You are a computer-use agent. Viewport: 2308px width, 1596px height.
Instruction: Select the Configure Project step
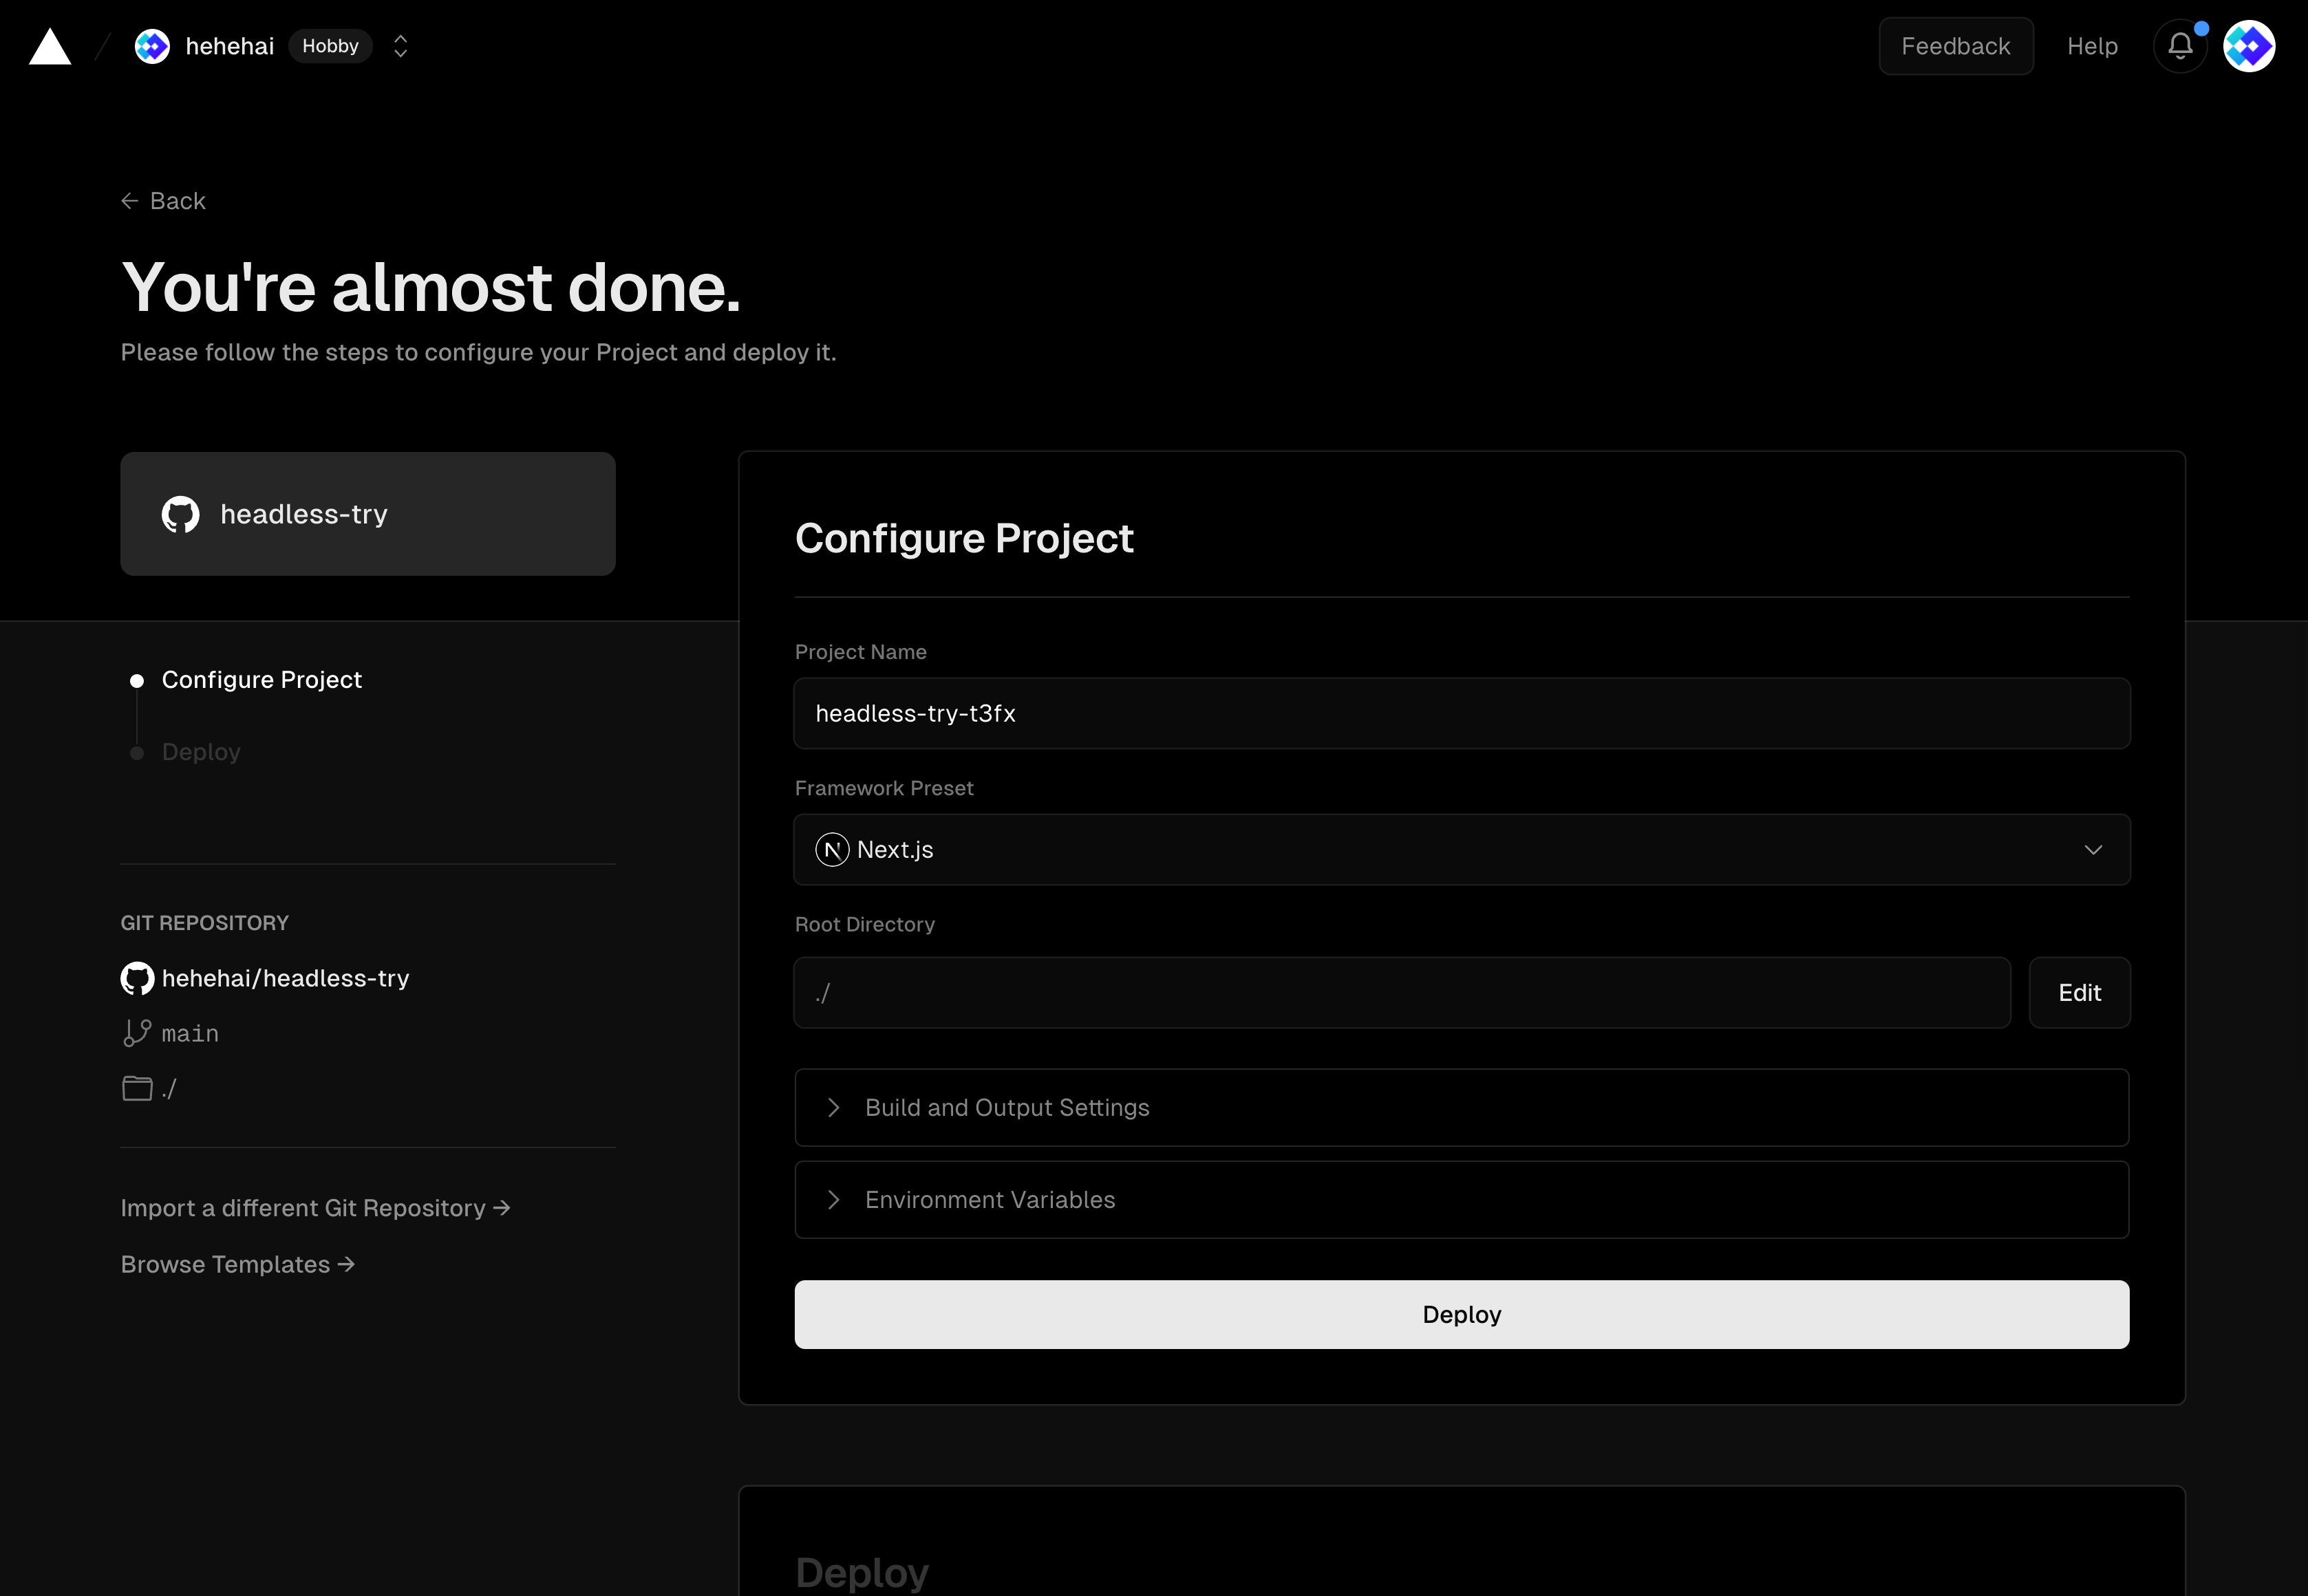pyautogui.click(x=262, y=680)
